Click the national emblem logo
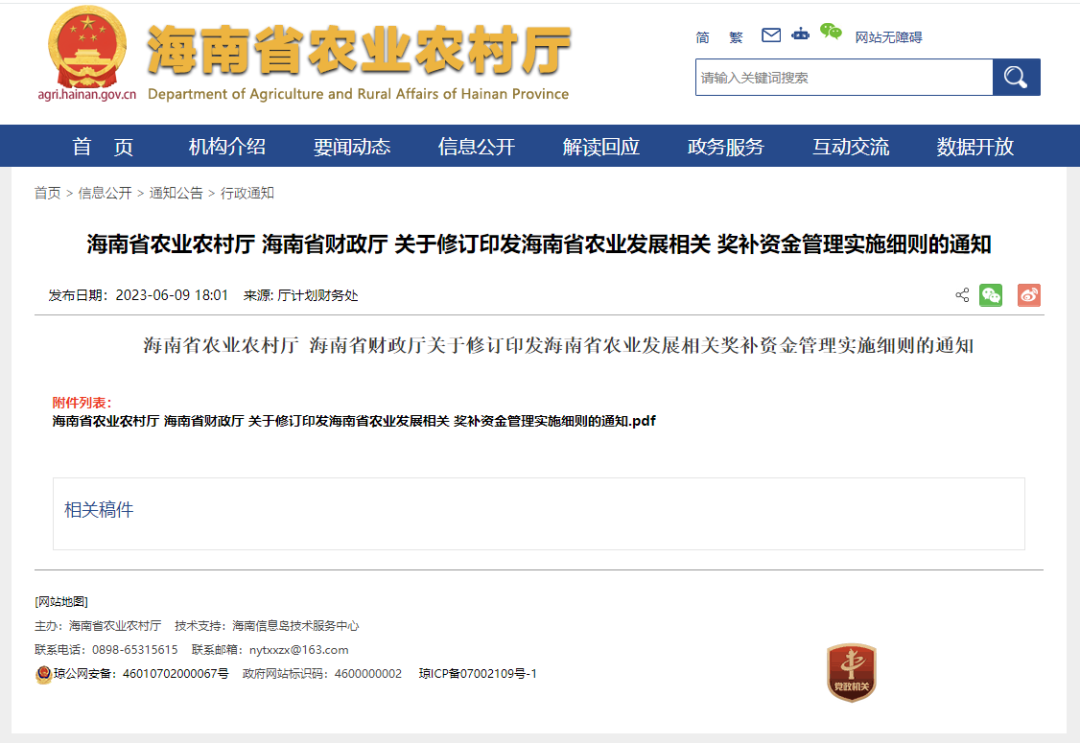Screen dimensions: 1080x743 click(x=87, y=47)
